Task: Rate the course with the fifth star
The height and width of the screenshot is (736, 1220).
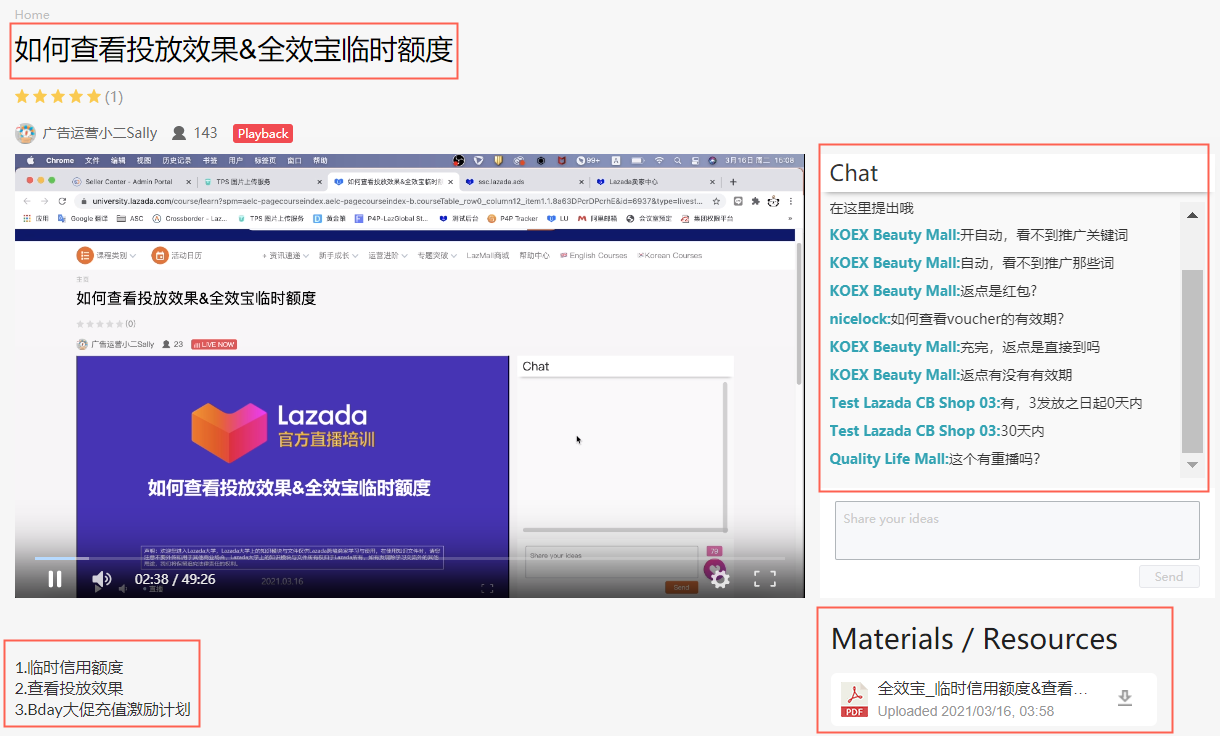Action: (x=94, y=97)
